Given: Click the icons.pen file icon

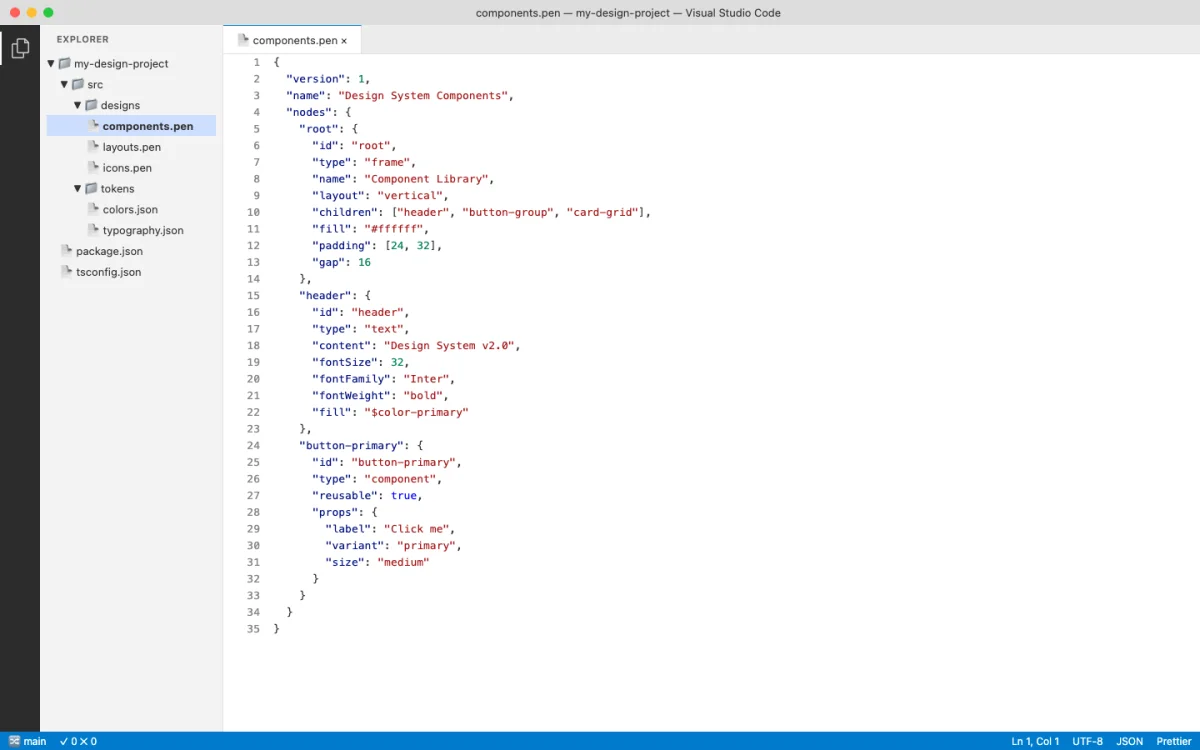Looking at the screenshot, I should [x=94, y=168].
